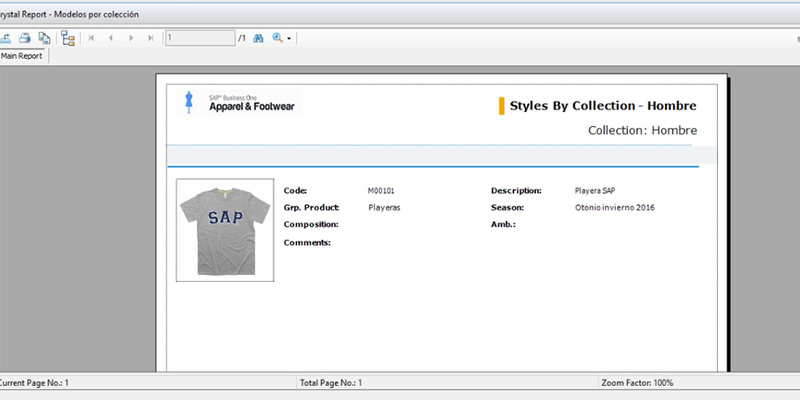Click the Copy icon in toolbar
800x400 pixels.
44,38
